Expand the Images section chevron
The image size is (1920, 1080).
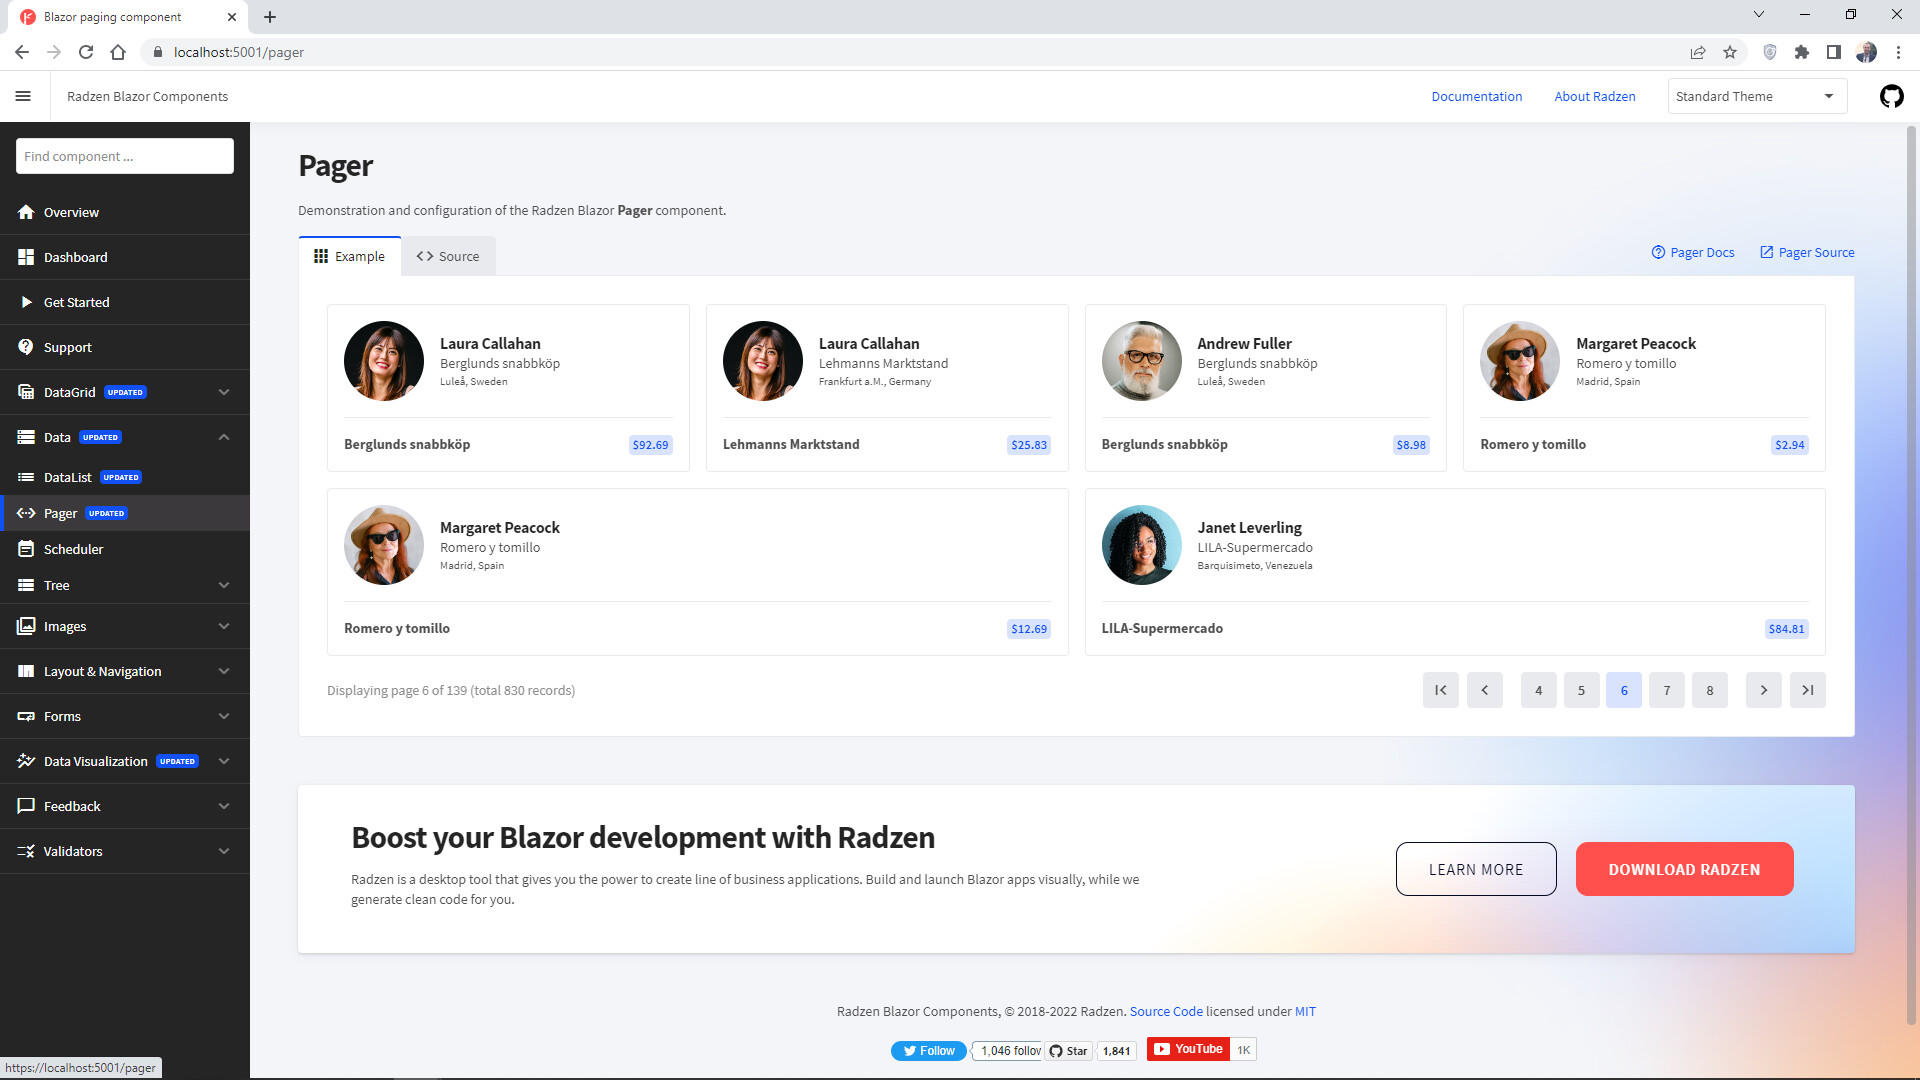(x=224, y=626)
